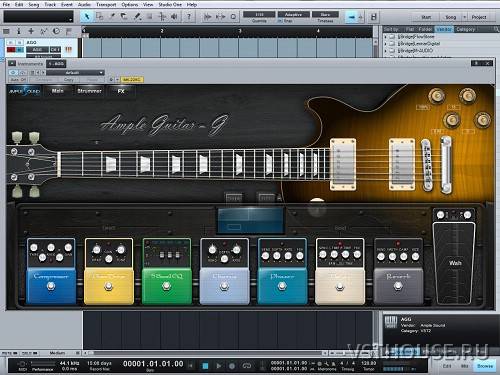
Task: Open Quantize value field
Action: click(x=259, y=15)
